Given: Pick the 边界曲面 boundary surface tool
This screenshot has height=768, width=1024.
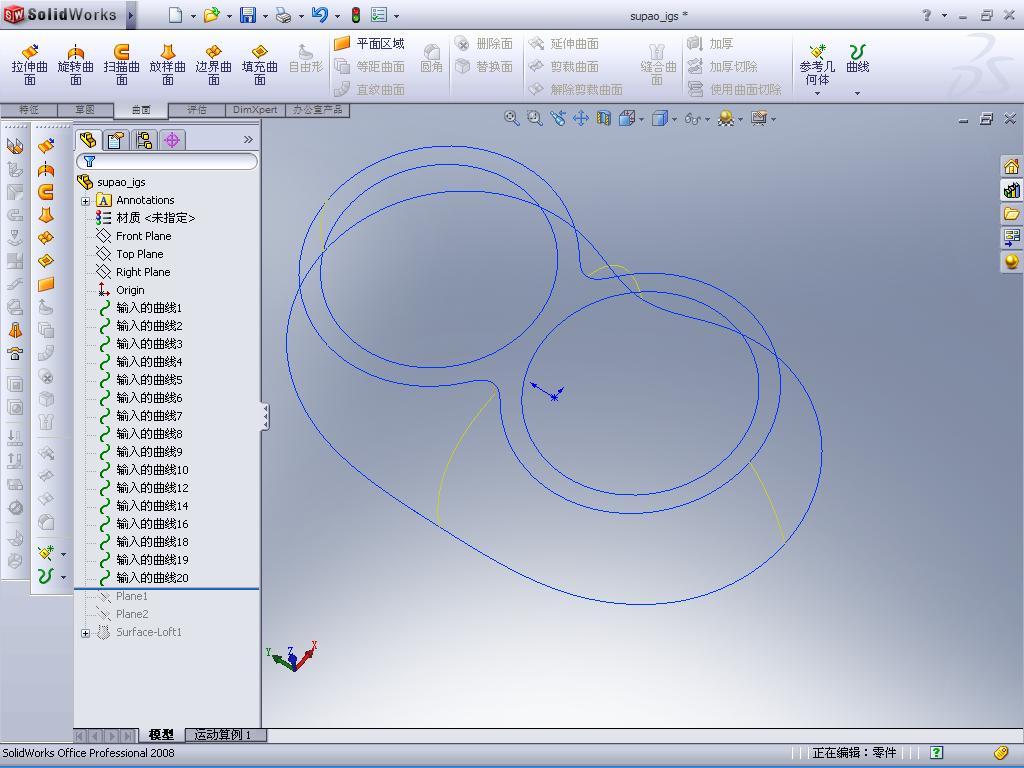Looking at the screenshot, I should point(214,64).
